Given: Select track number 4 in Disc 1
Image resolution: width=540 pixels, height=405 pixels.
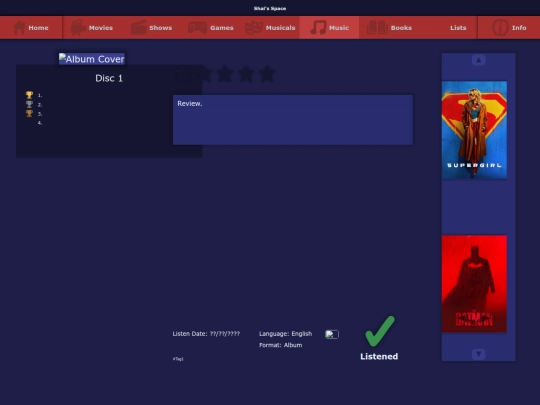Looking at the screenshot, I should pos(40,123).
